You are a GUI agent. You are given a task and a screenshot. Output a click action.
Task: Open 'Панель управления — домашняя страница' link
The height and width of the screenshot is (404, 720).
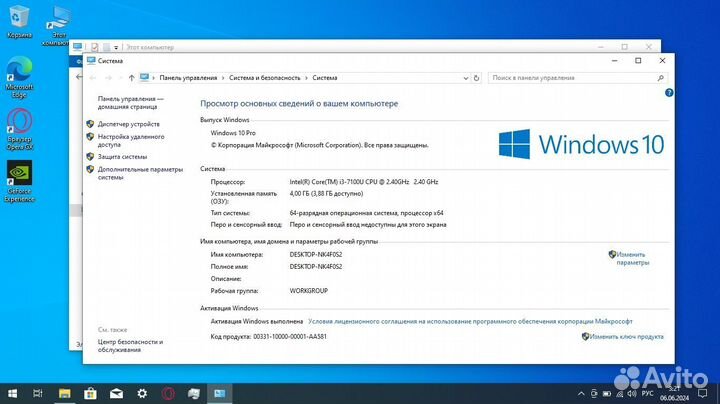(131, 102)
